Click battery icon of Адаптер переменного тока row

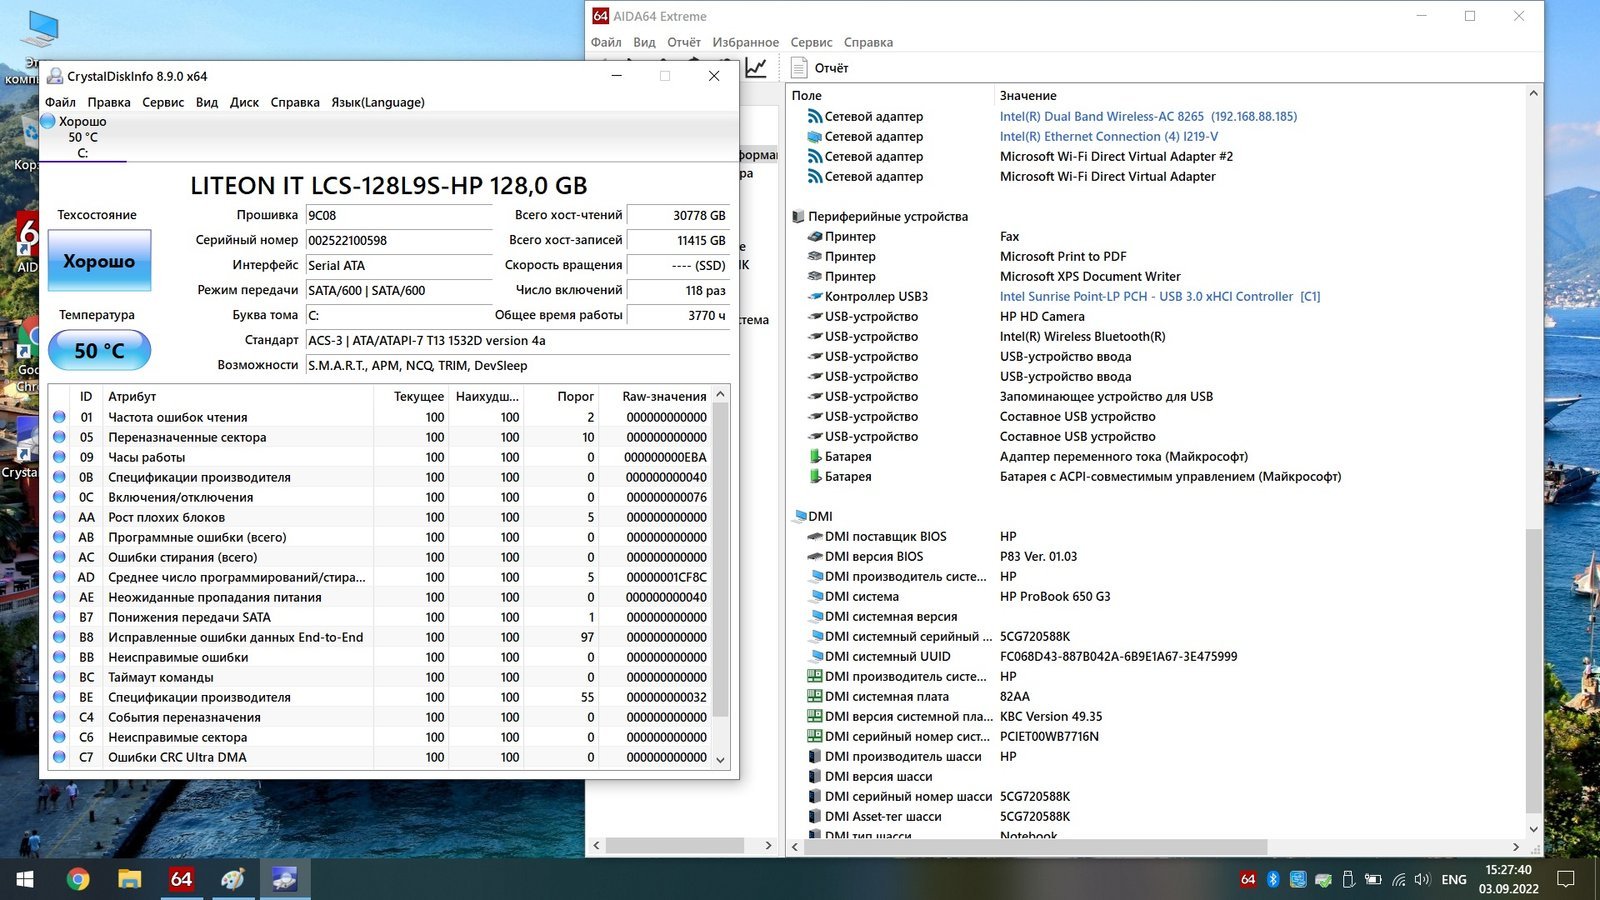[x=815, y=456]
